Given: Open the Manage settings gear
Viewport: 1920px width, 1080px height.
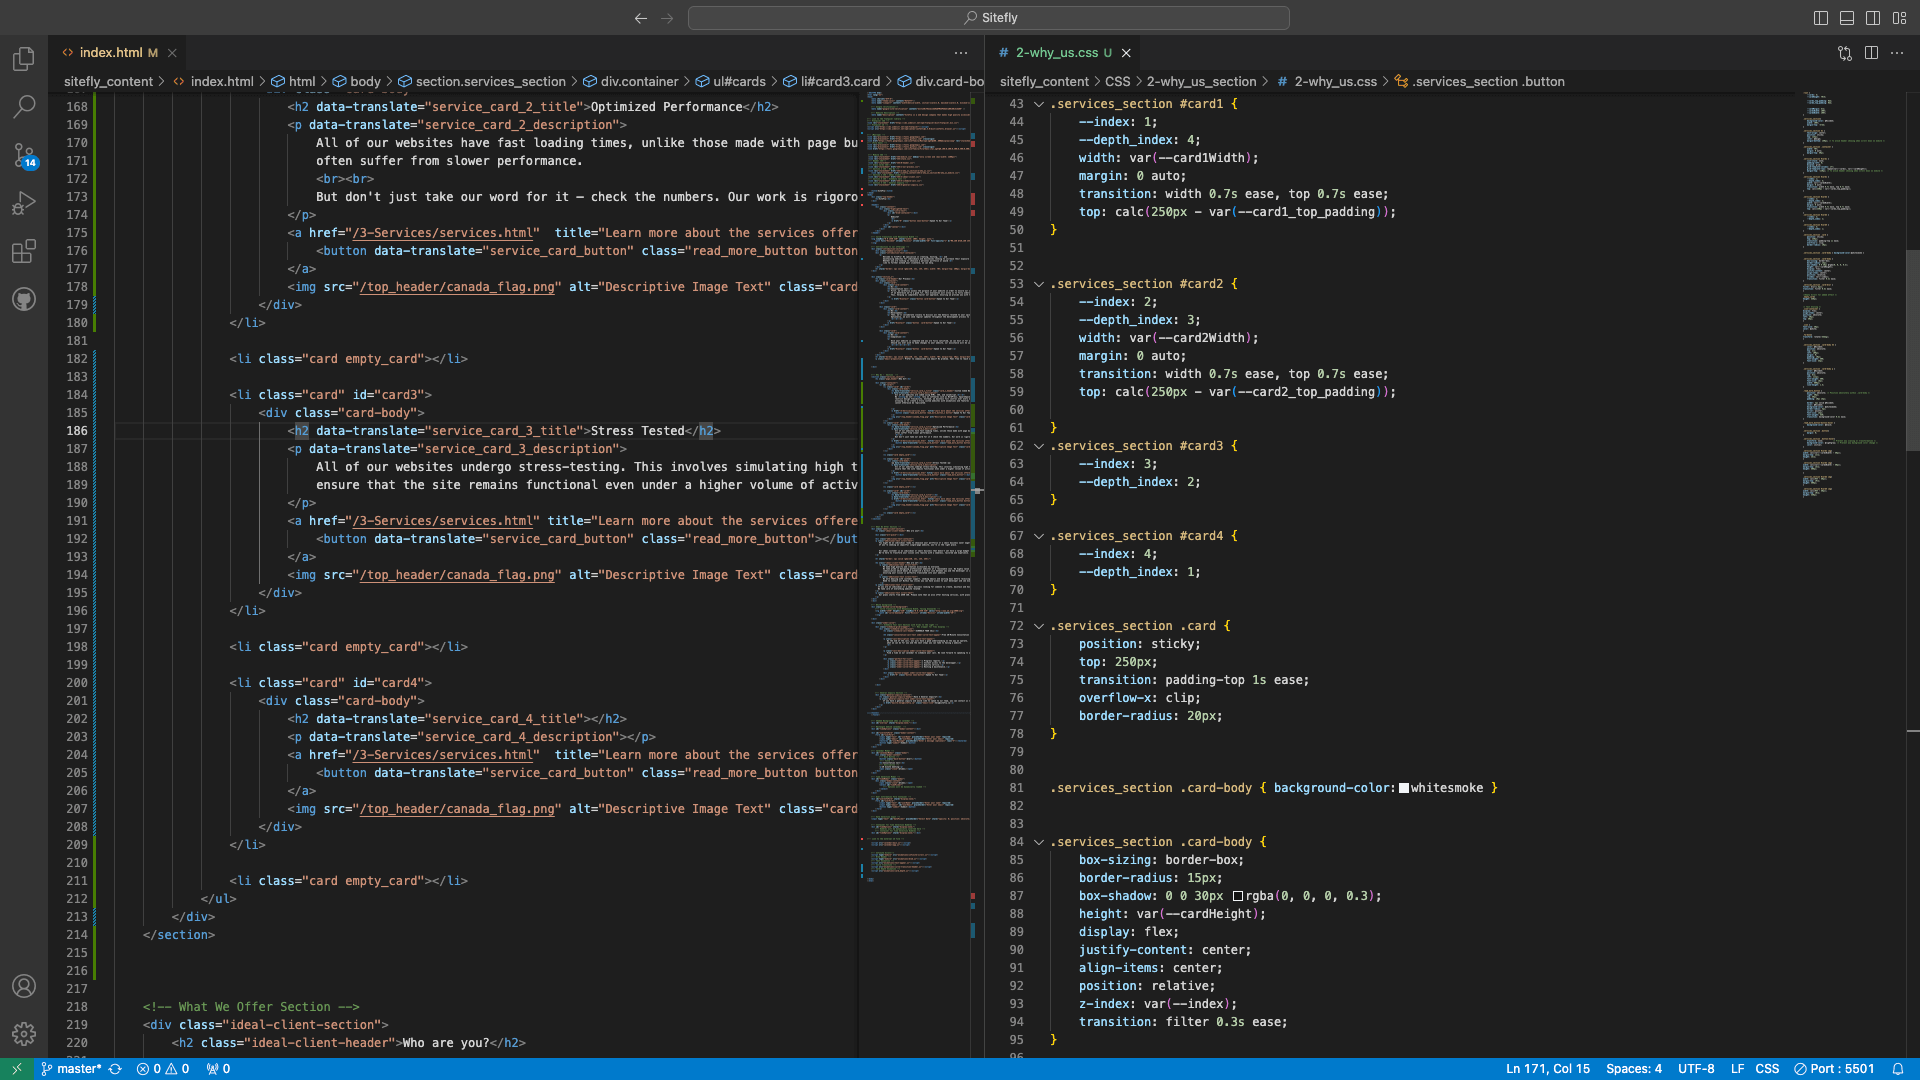Looking at the screenshot, I should (x=24, y=1034).
